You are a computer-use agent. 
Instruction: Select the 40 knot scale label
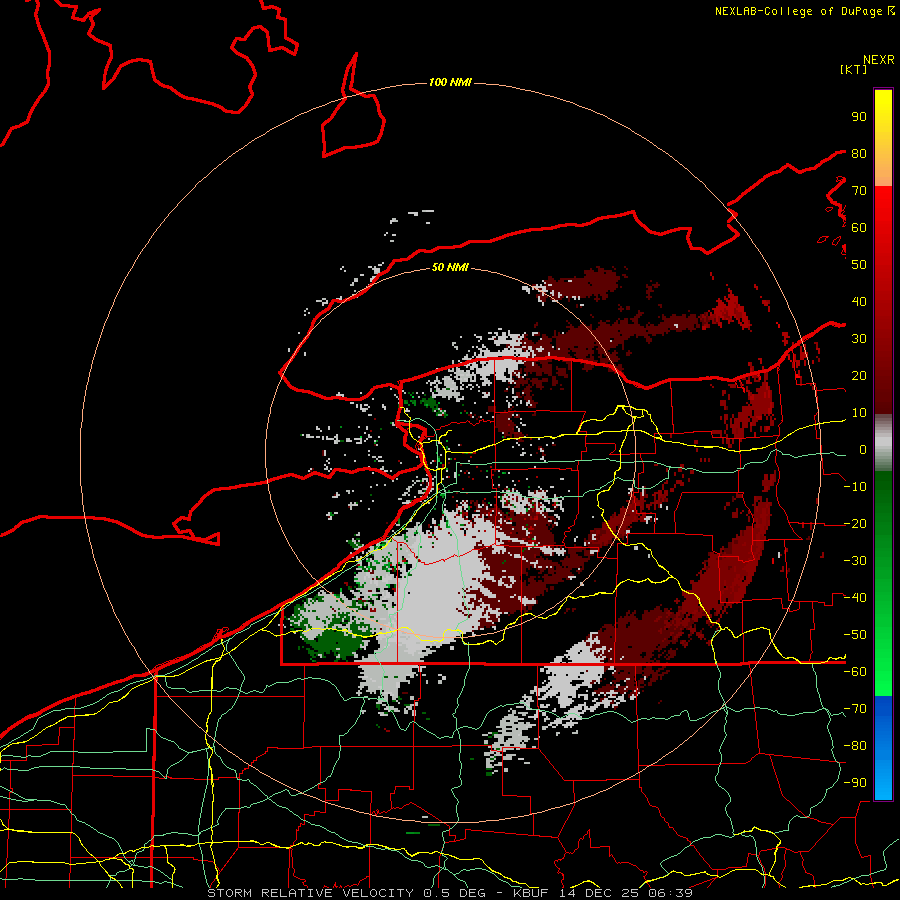859,301
